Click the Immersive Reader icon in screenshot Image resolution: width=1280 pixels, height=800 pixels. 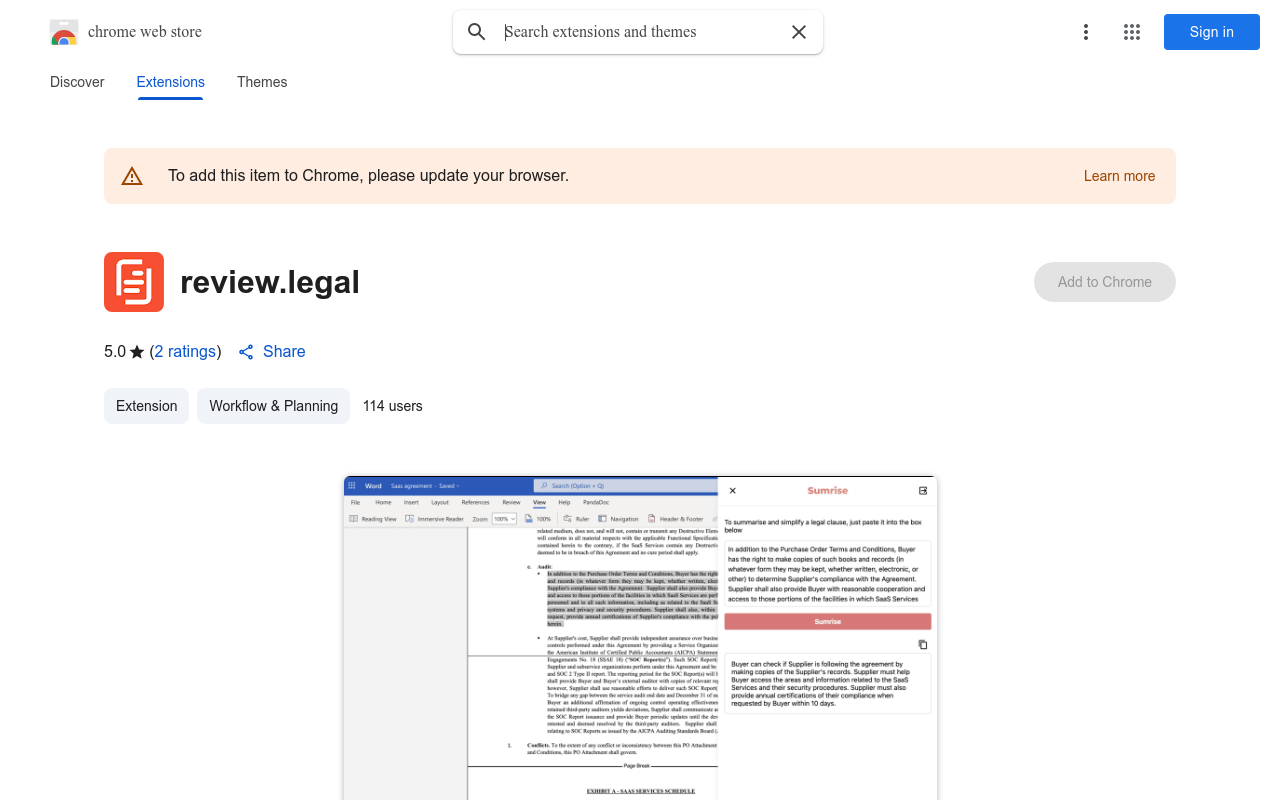[x=410, y=519]
